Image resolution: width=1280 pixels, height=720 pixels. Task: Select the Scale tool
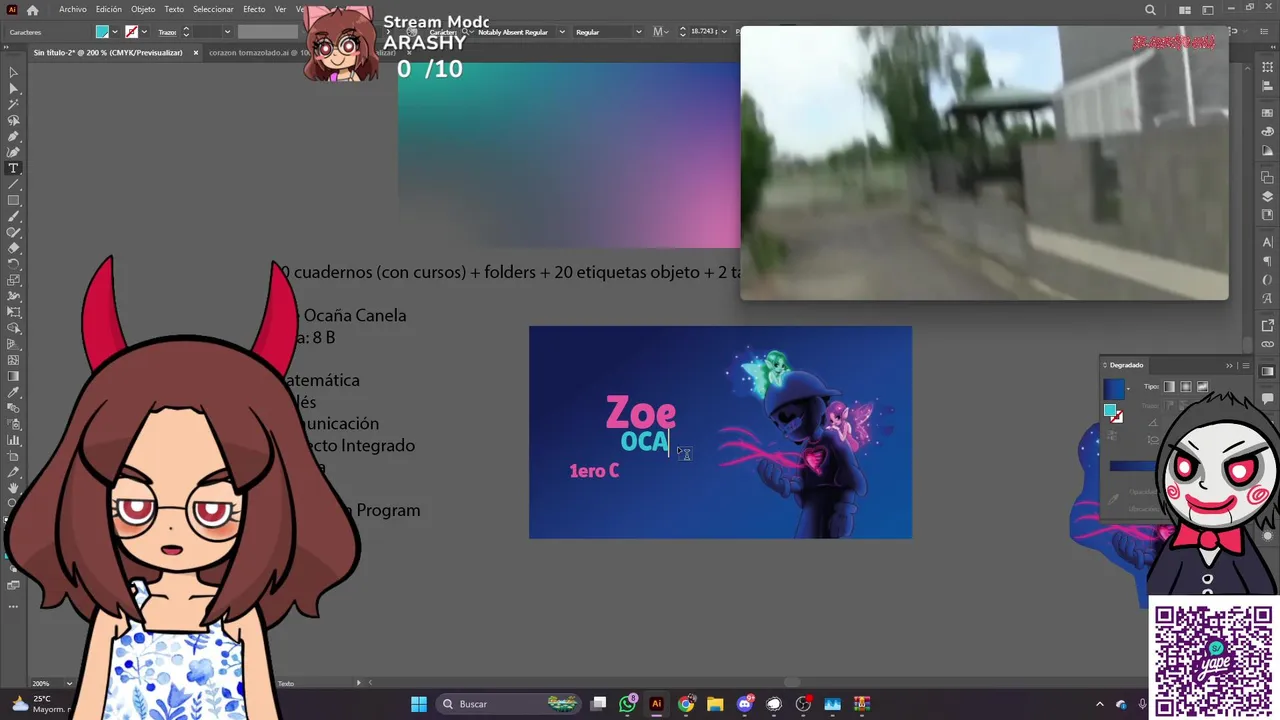[x=13, y=280]
